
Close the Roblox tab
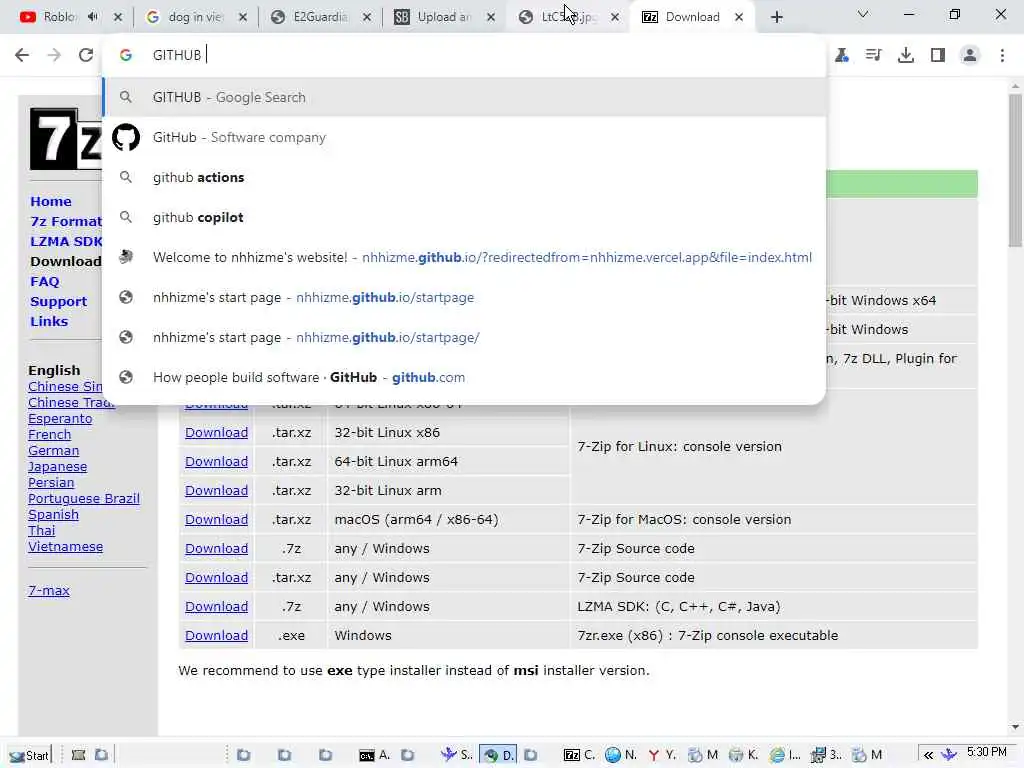click(x=118, y=17)
